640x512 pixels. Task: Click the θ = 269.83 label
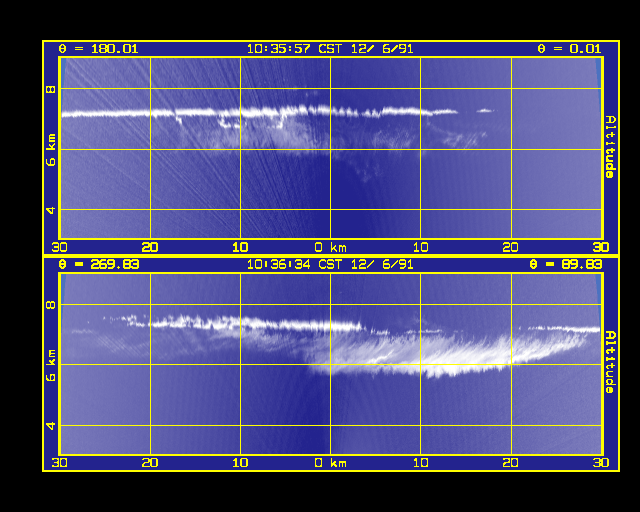98,264
